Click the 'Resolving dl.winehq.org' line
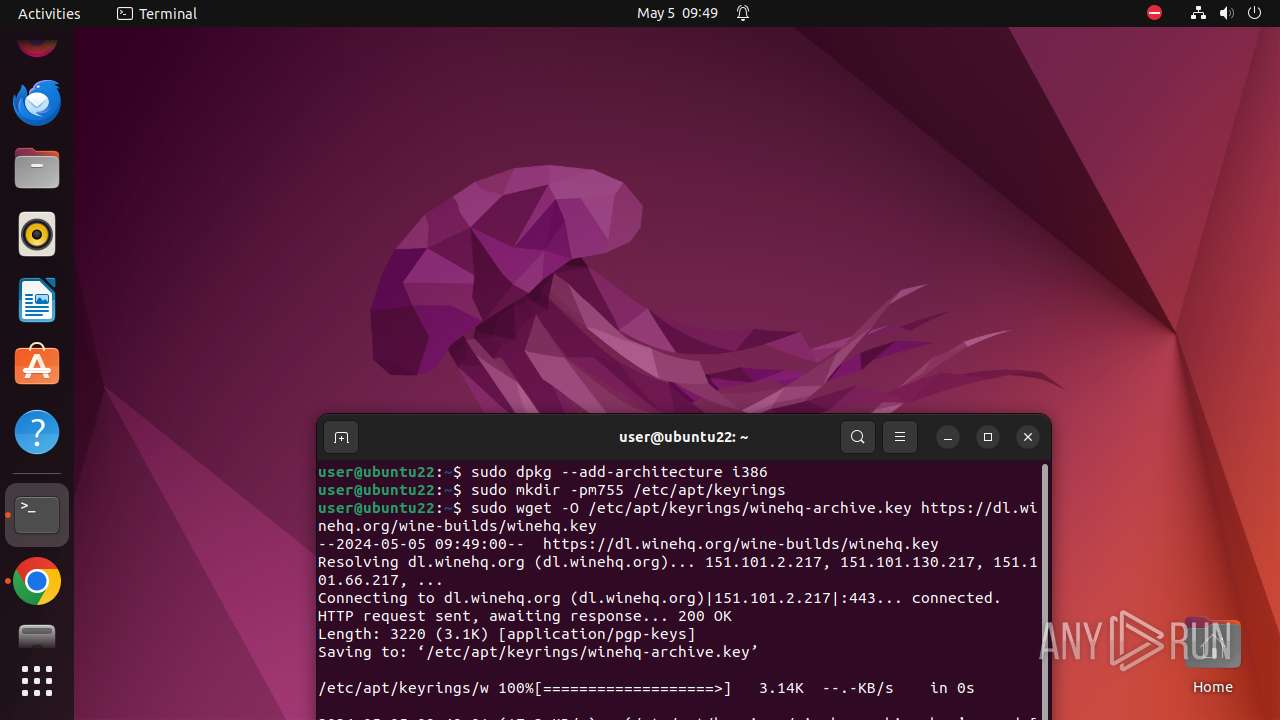Screen dimensions: 1280x720 click(678, 571)
